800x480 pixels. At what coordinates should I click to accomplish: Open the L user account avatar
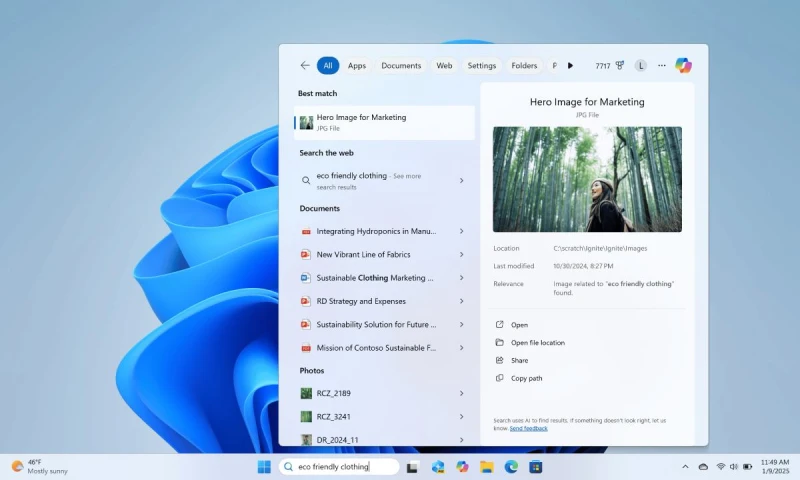(x=641, y=65)
